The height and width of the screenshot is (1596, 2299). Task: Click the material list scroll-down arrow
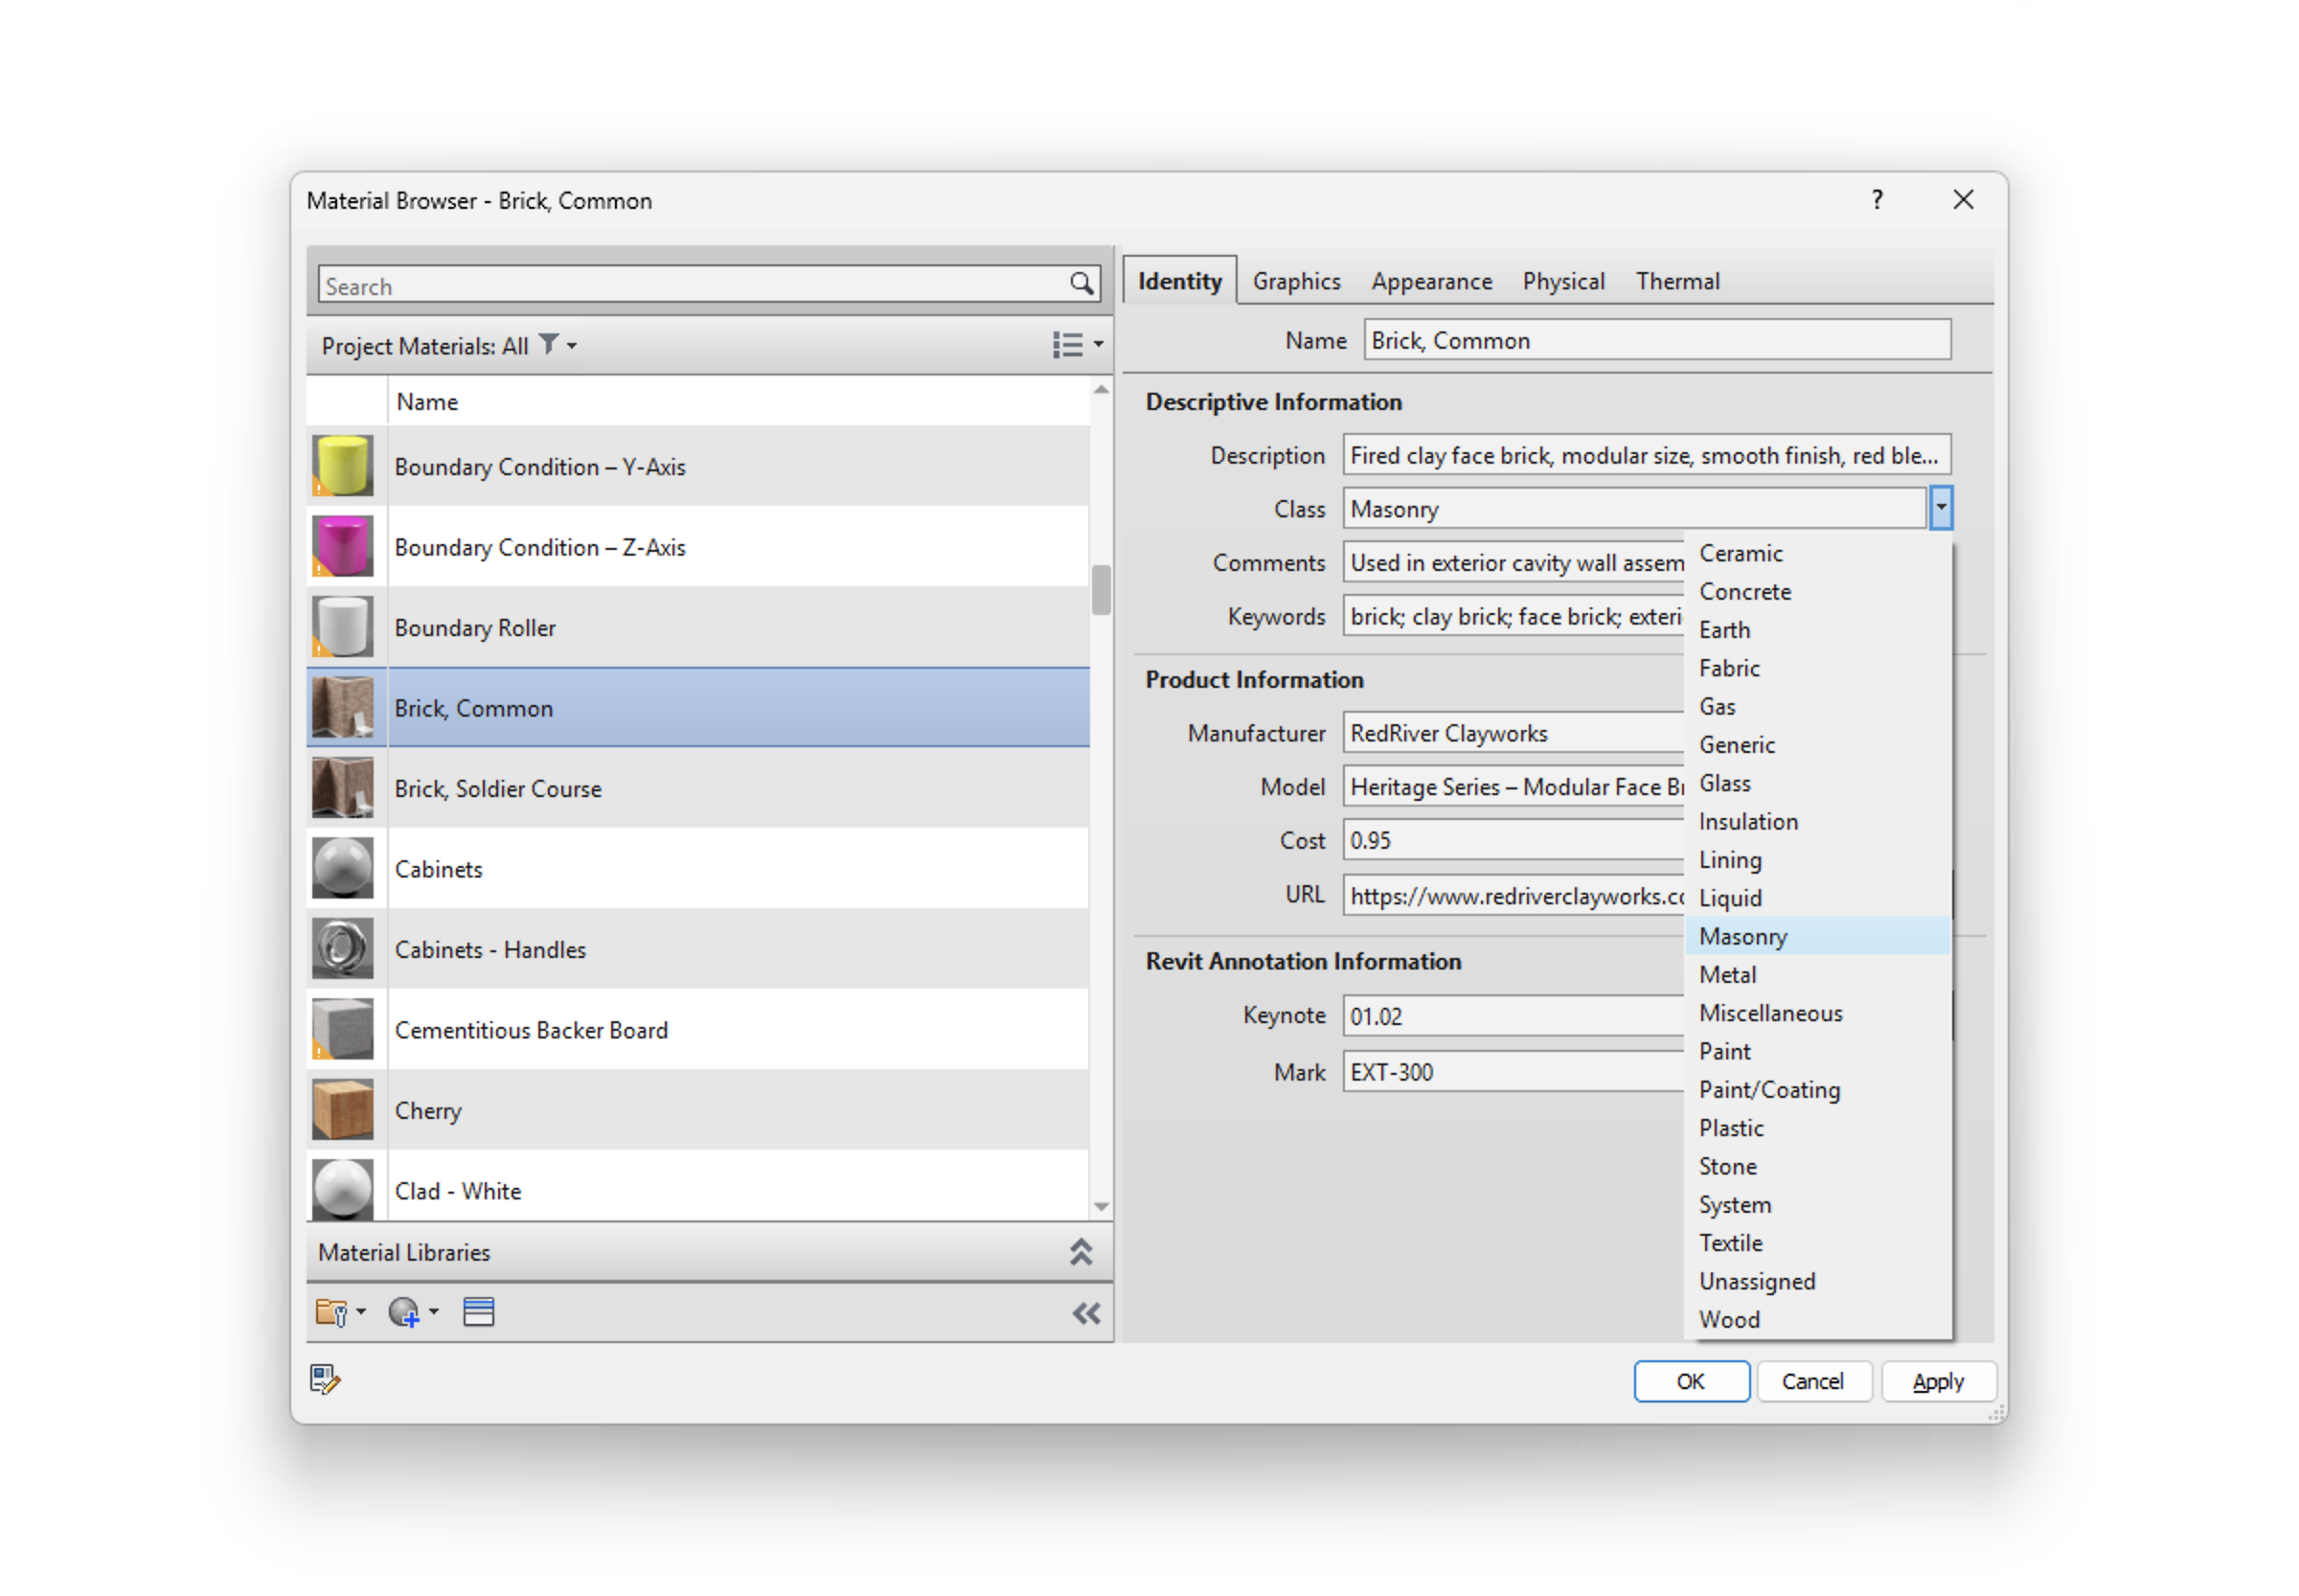tap(1100, 1206)
